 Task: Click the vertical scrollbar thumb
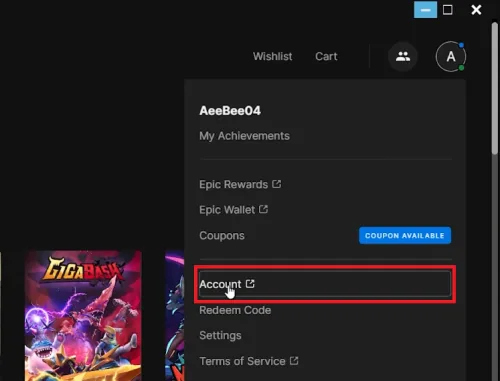tap(495, 88)
